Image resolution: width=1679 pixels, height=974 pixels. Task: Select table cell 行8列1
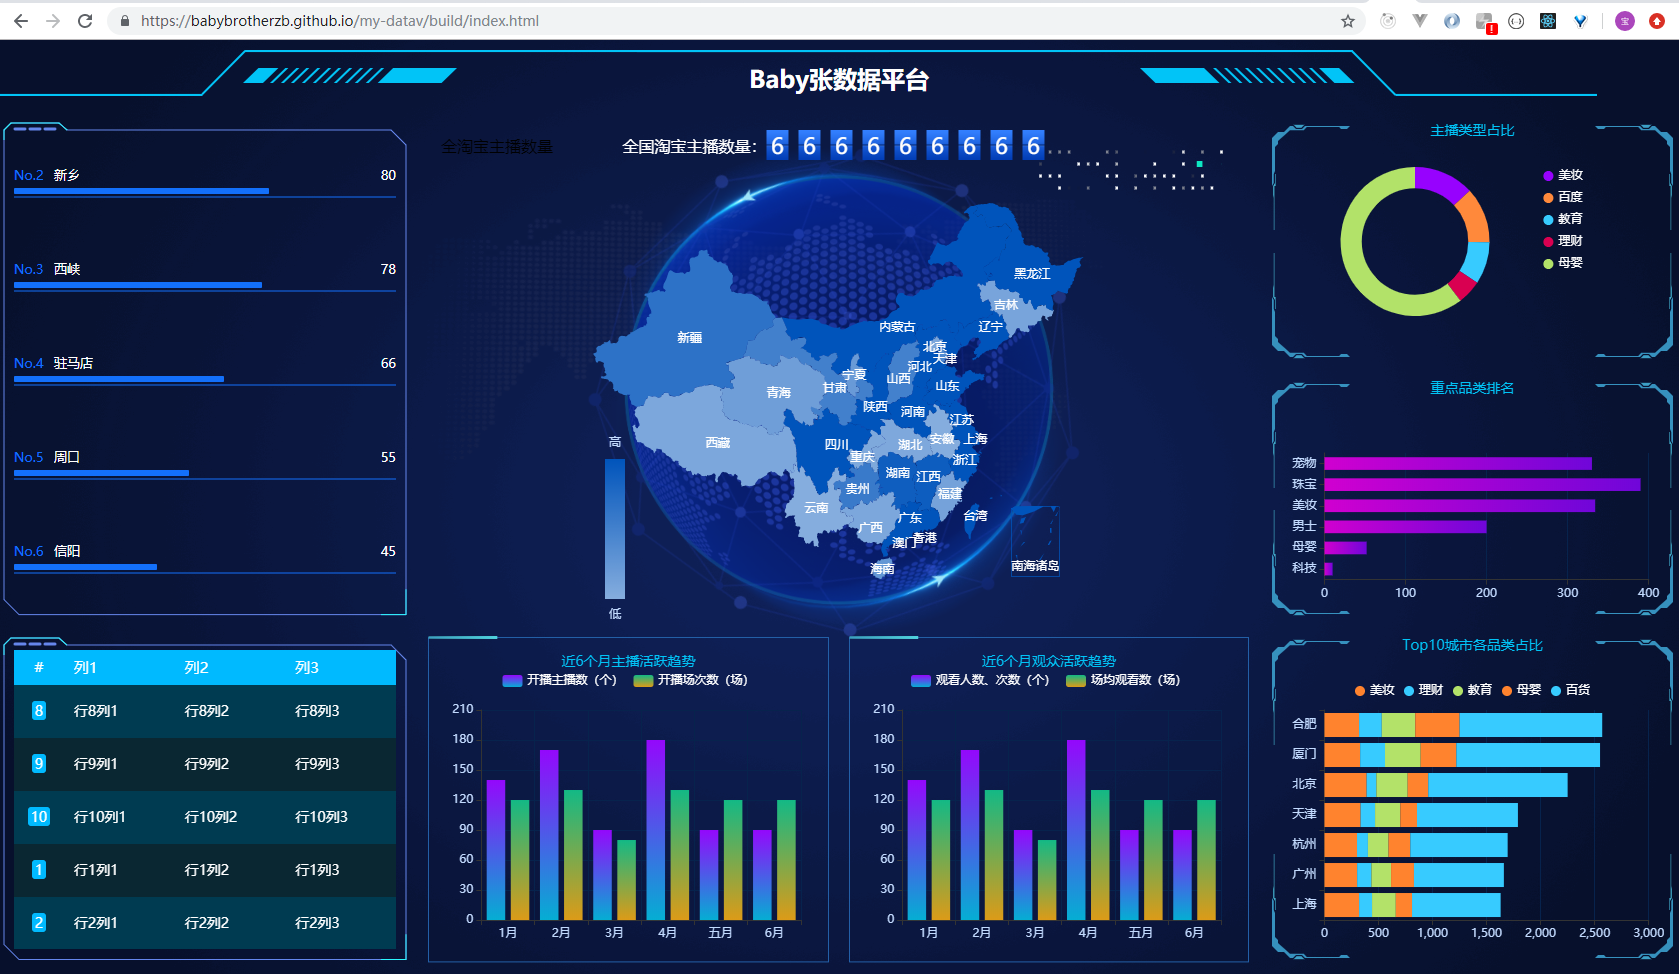pos(96,711)
